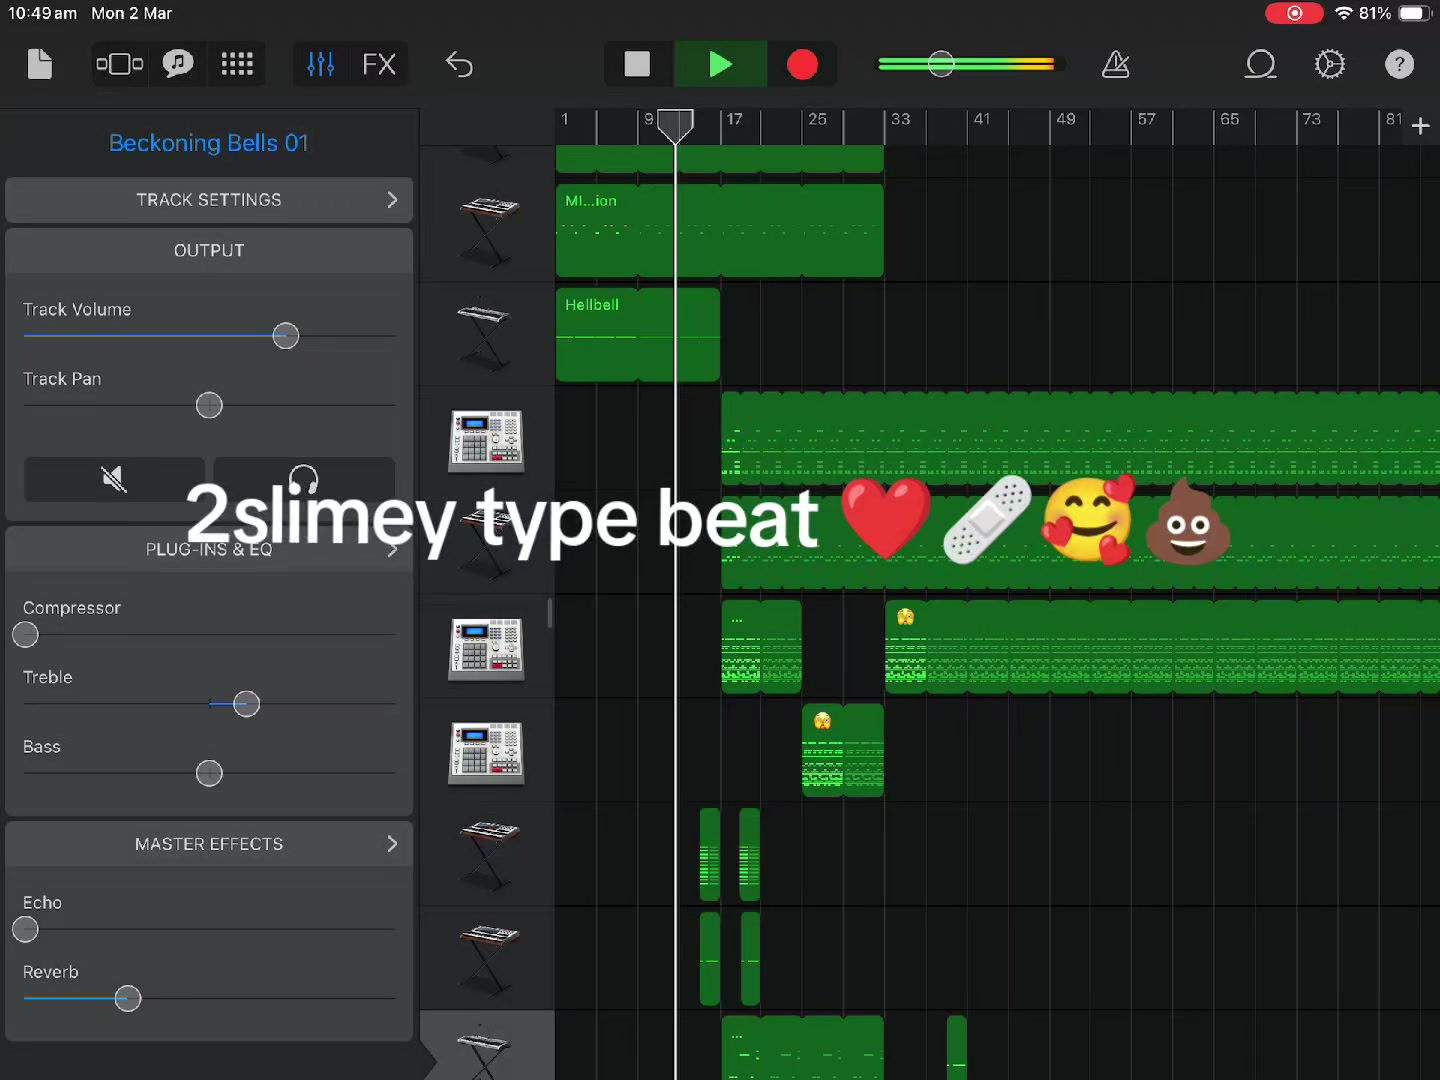Start playback with the green play button
This screenshot has width=1440, height=1080.
720,65
